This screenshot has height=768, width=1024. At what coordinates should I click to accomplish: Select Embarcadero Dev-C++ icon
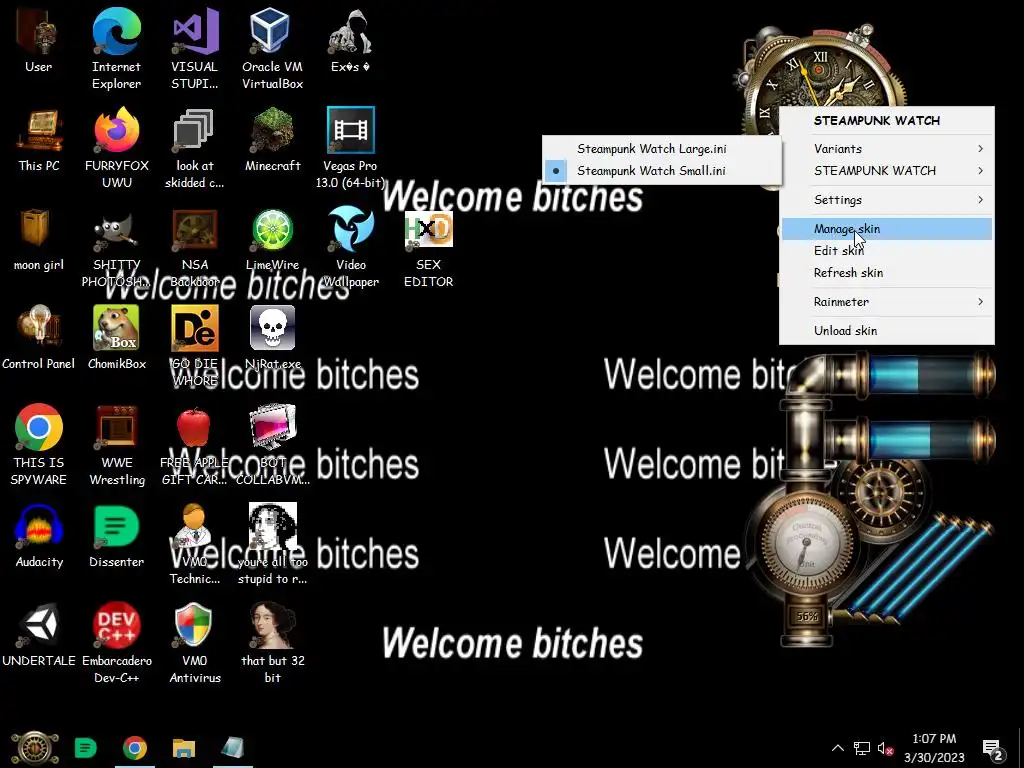click(116, 643)
